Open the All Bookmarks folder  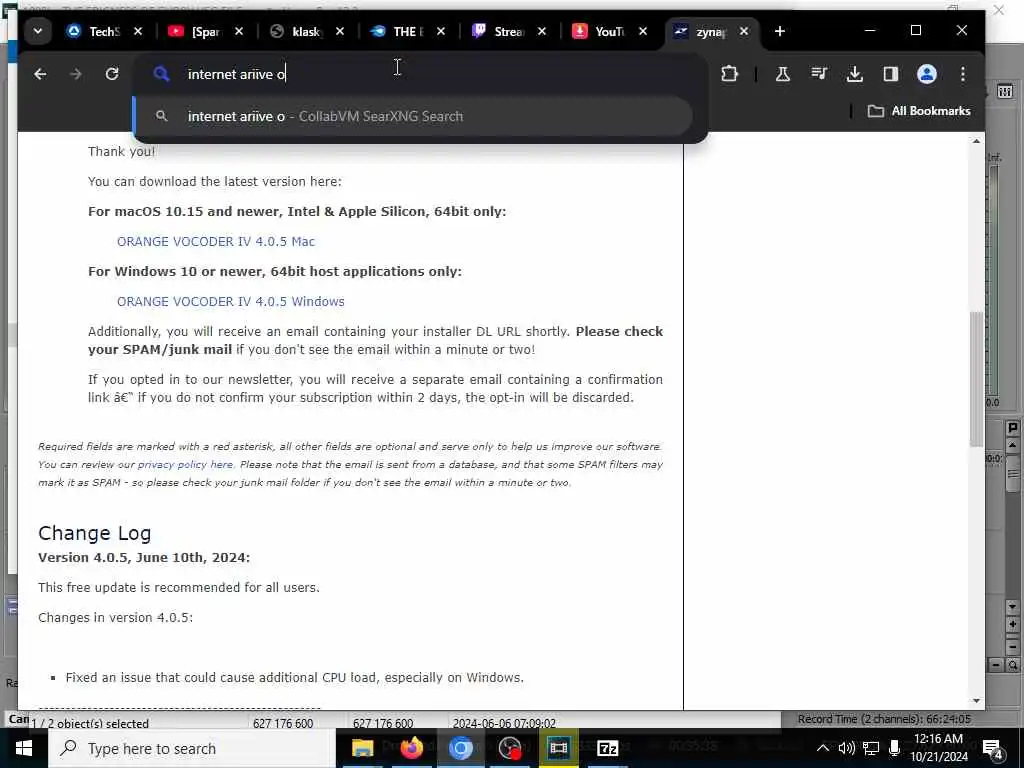pos(919,111)
